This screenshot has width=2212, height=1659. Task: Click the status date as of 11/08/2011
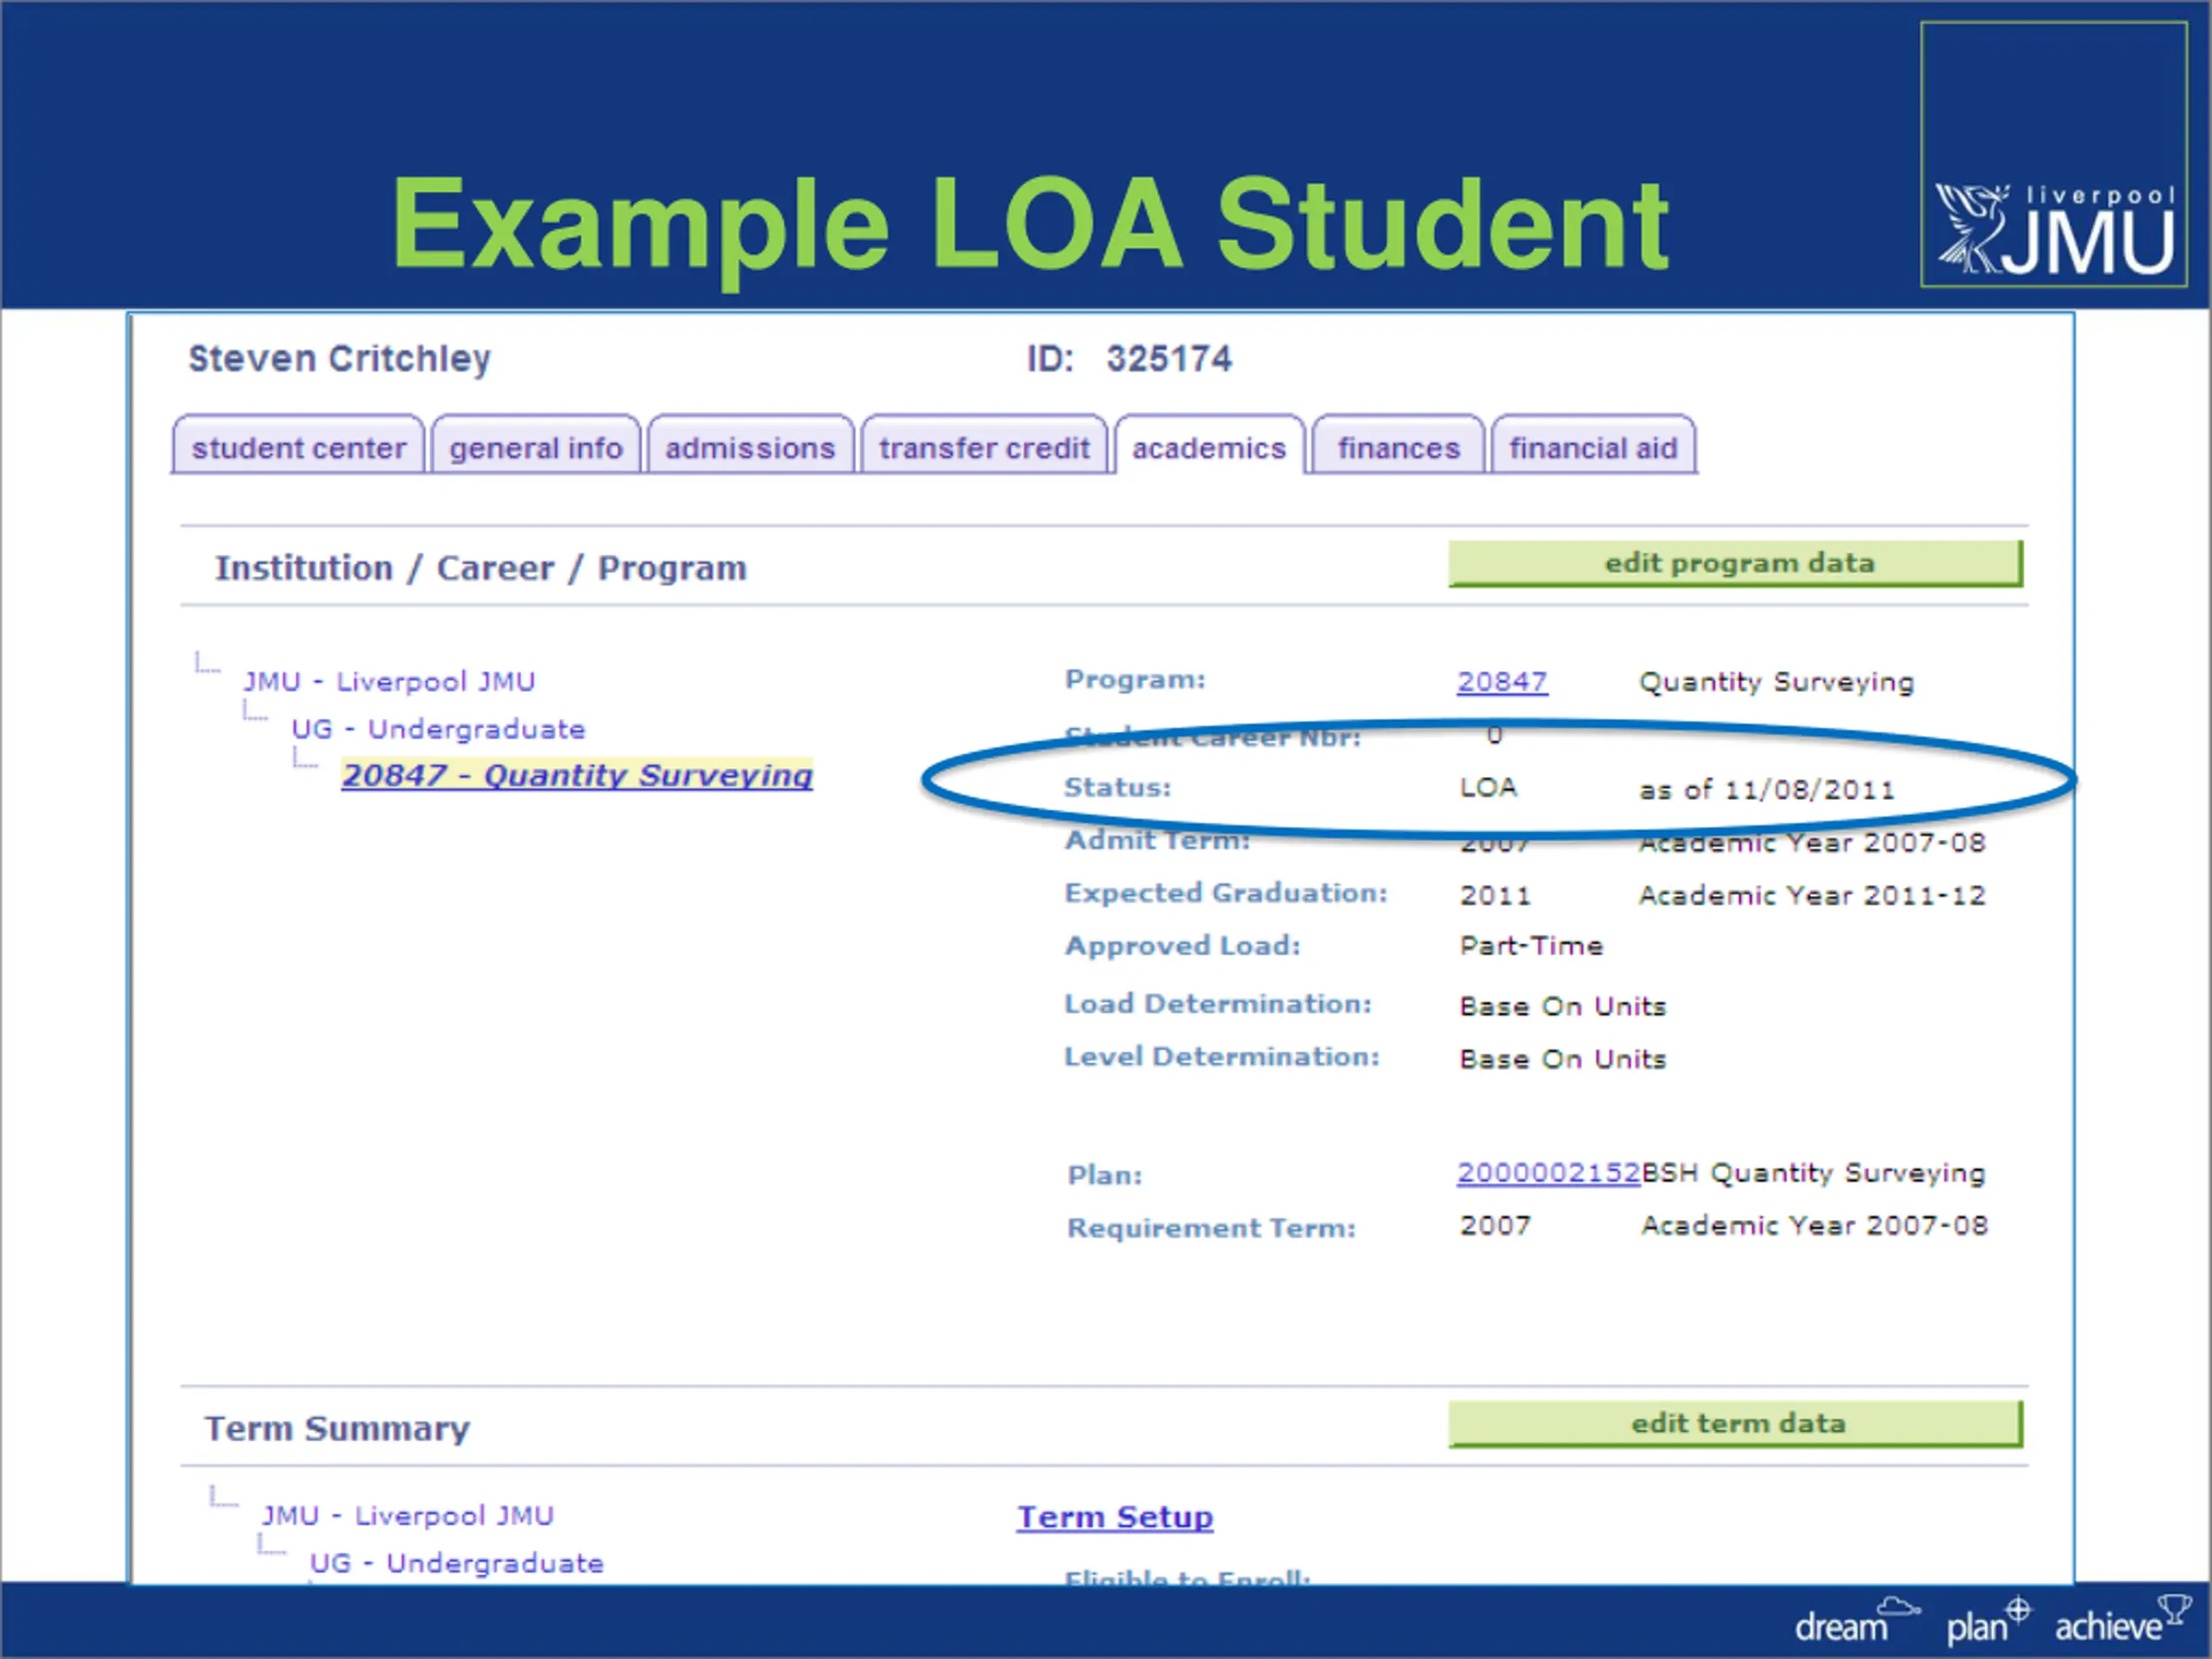[1767, 790]
